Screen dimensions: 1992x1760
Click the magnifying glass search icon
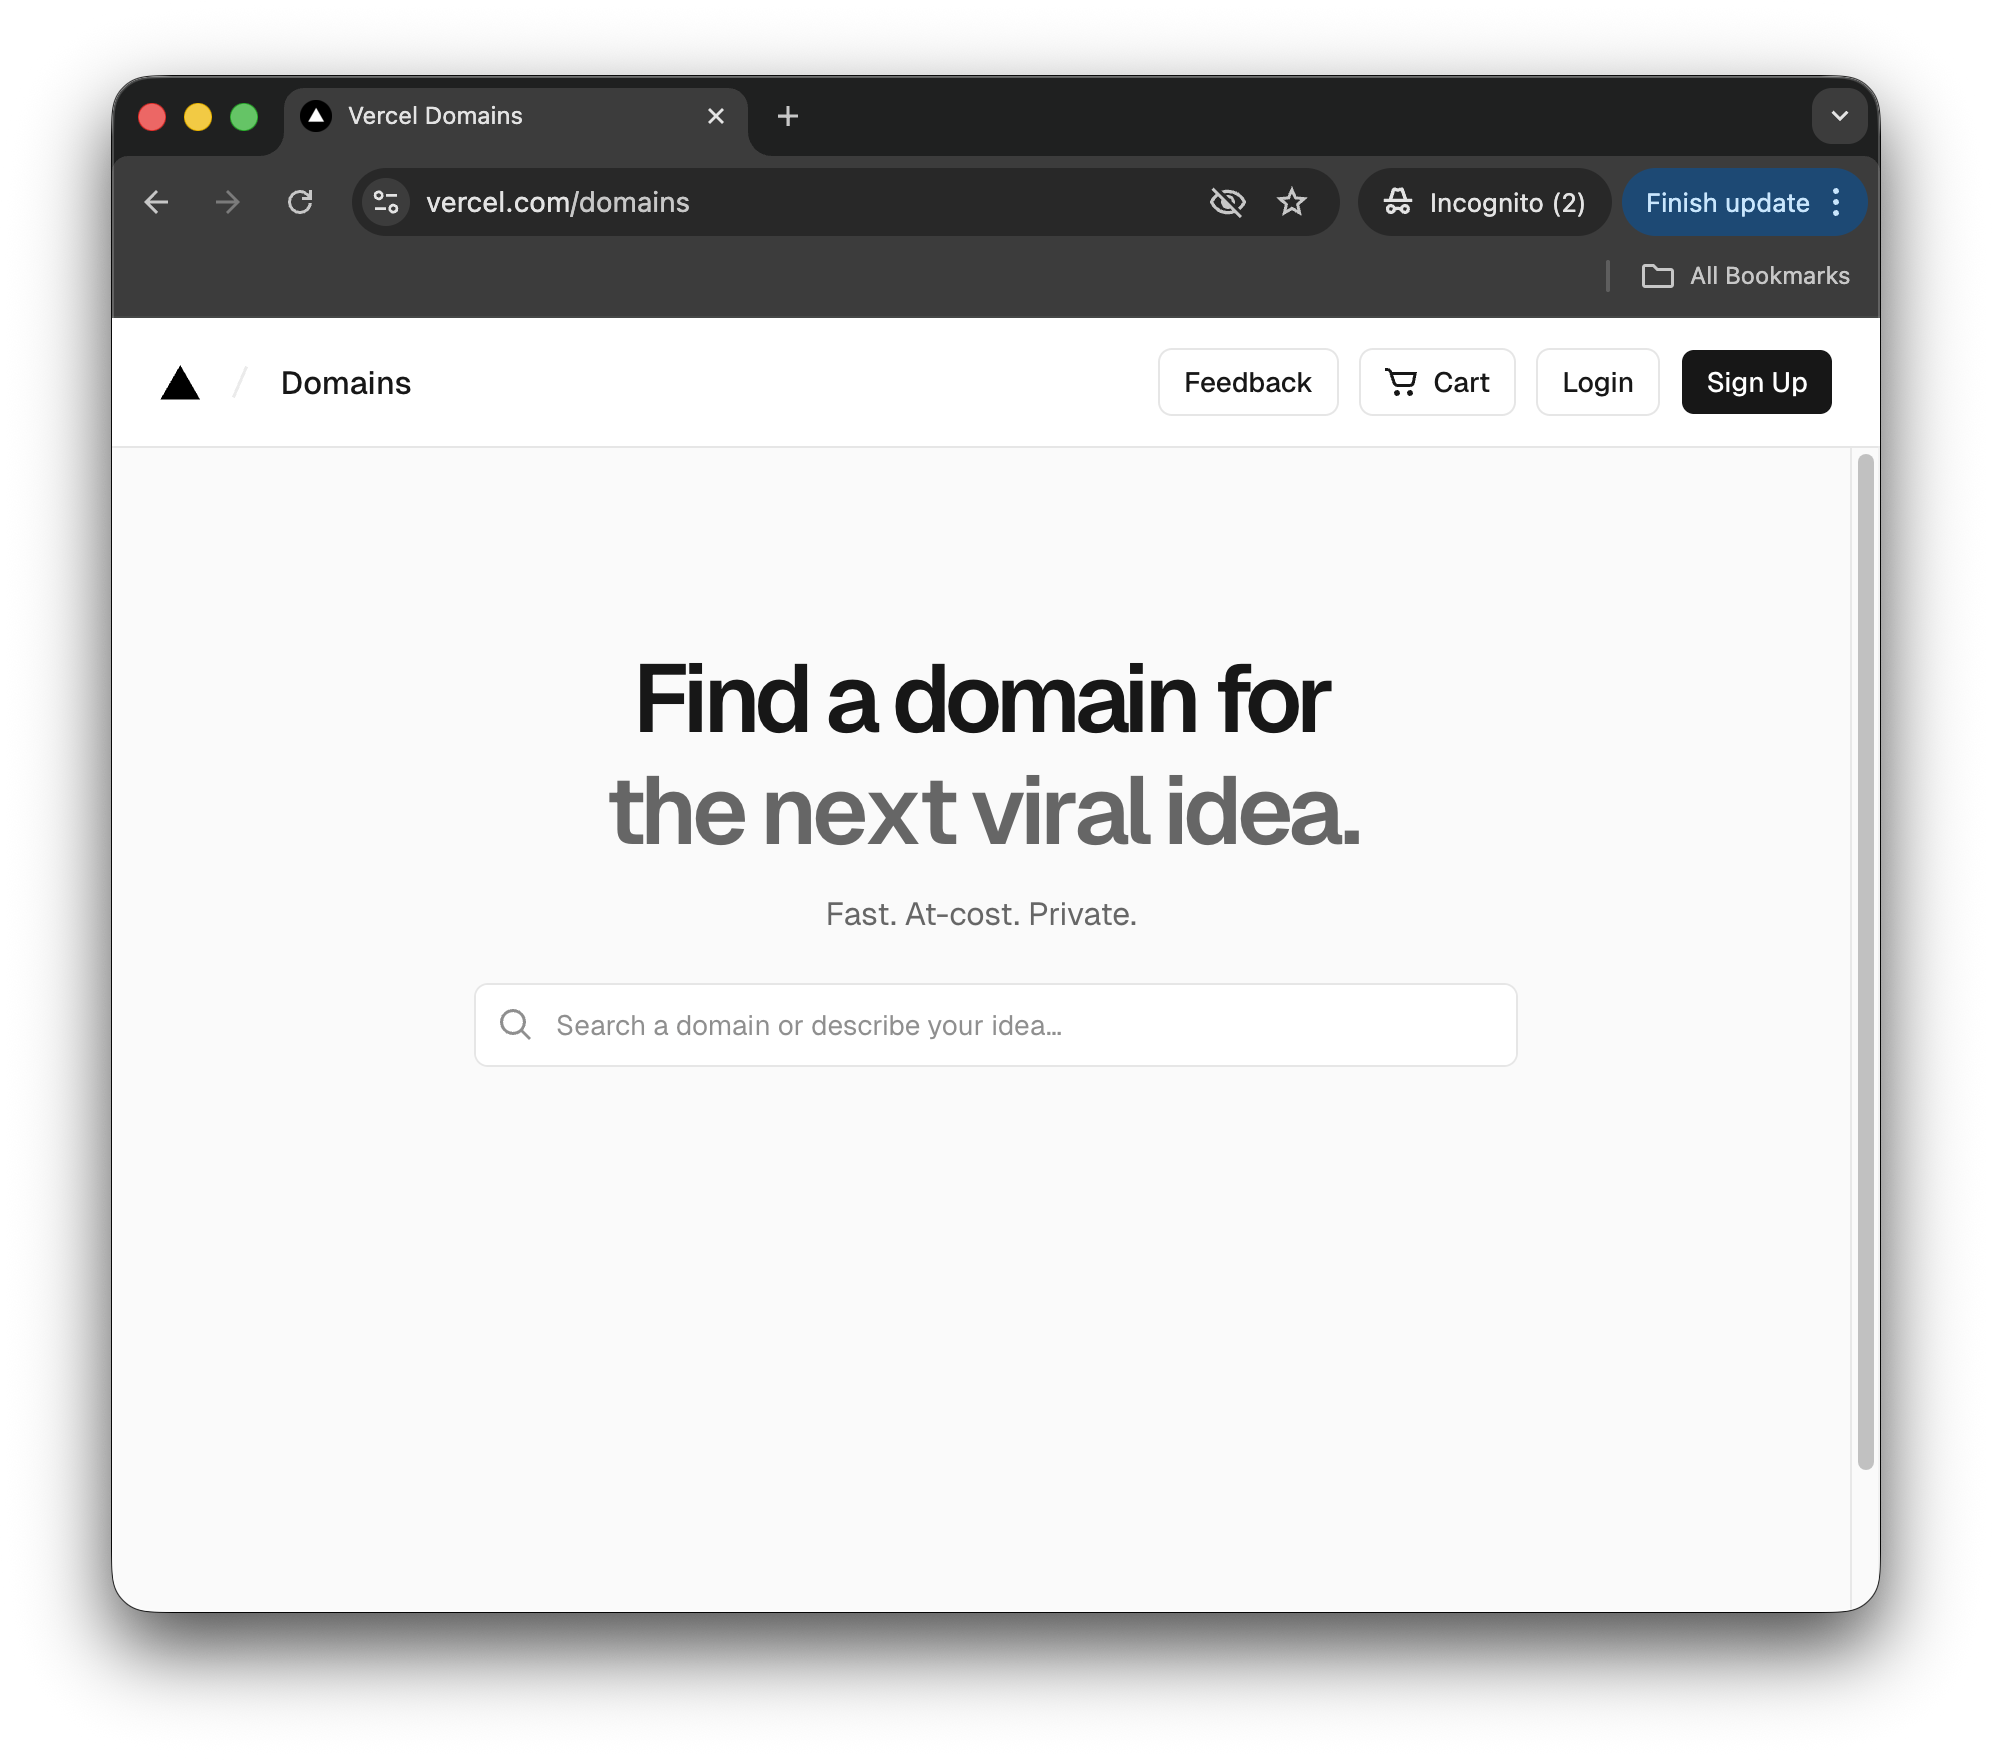[515, 1025]
